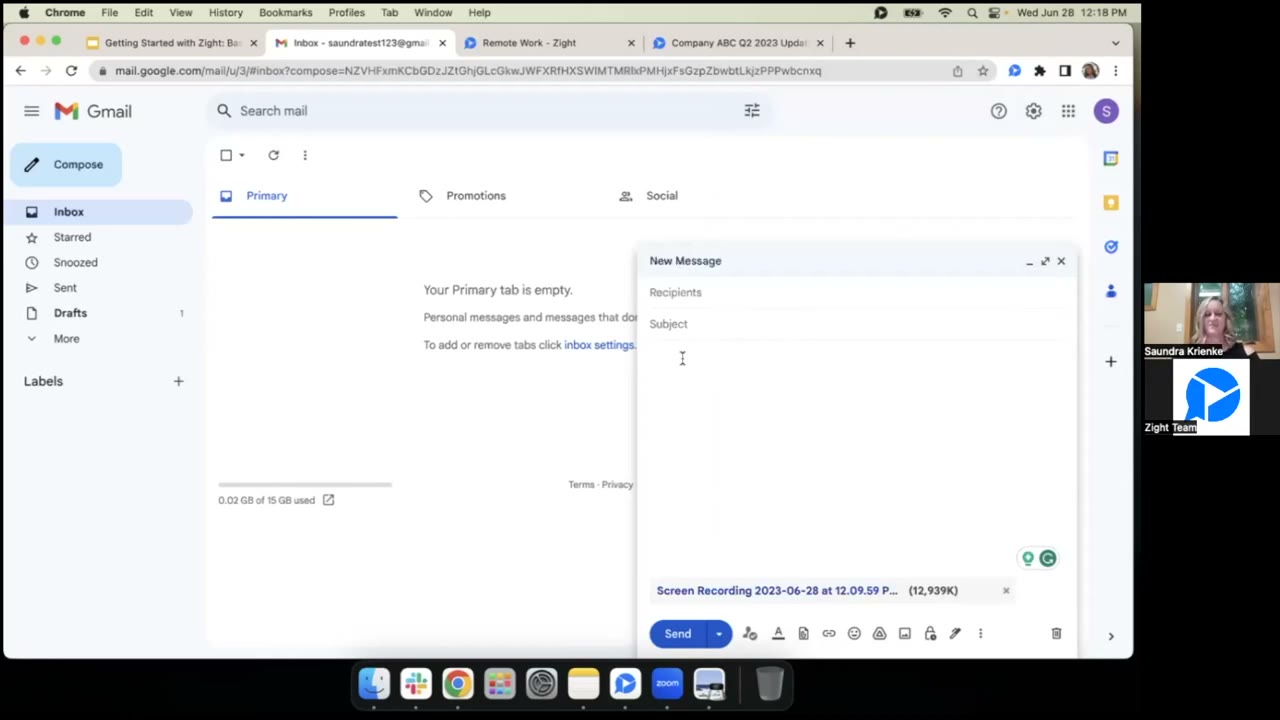Open the Drafts folder
The image size is (1280, 720).
pos(97,313)
